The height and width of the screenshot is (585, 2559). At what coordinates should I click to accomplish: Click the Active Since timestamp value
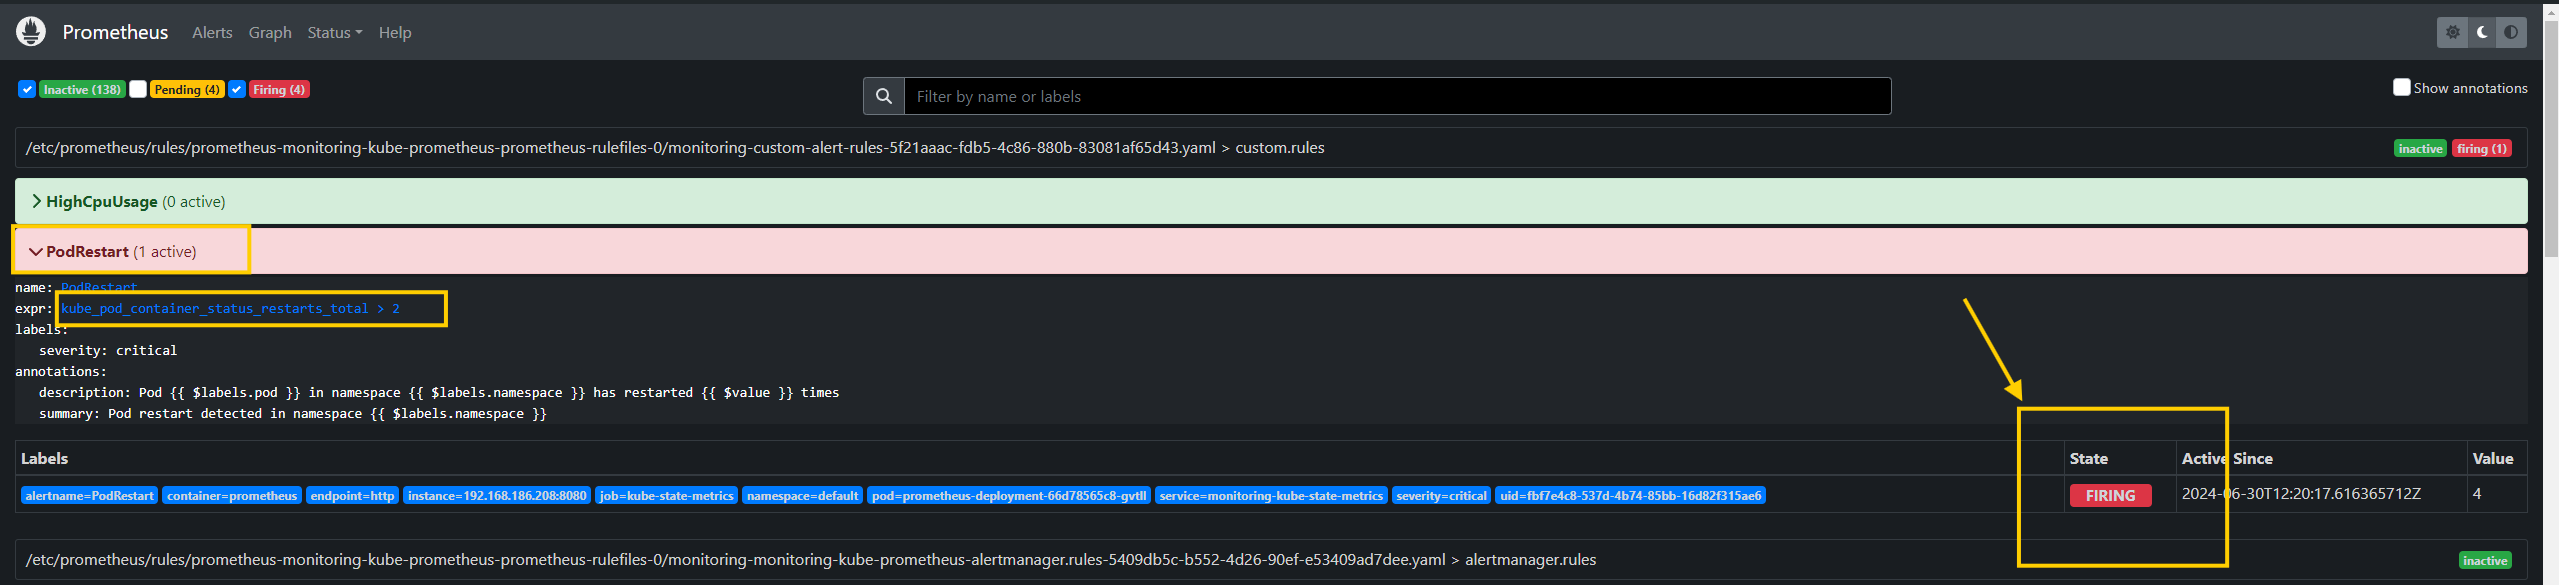click(2301, 493)
